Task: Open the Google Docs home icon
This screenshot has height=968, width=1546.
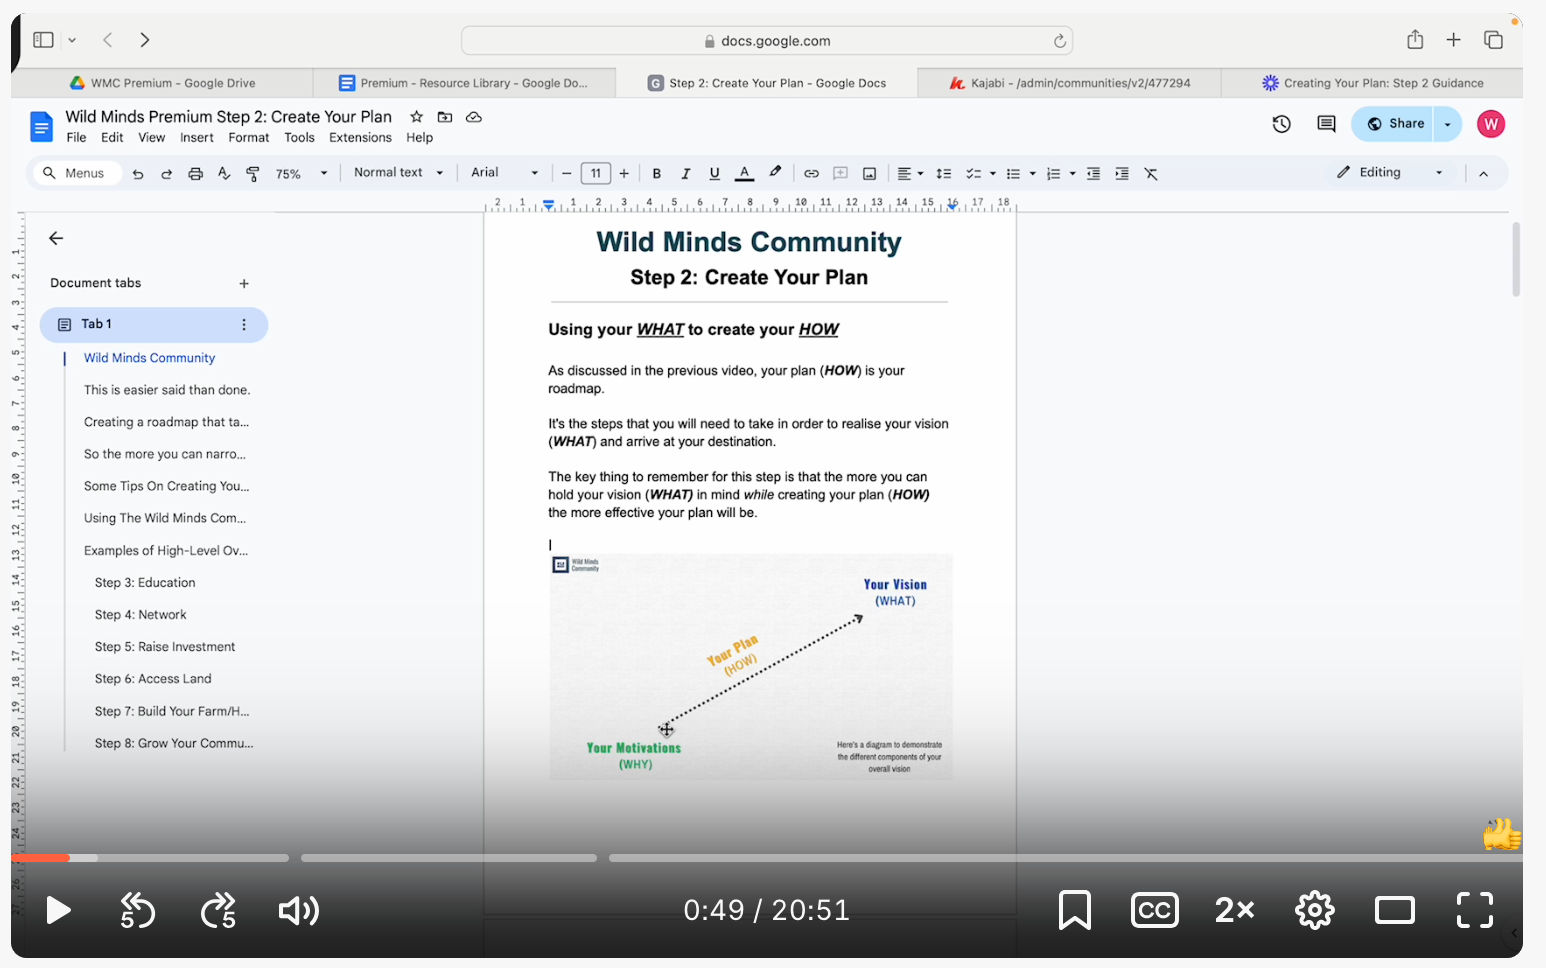Action: [42, 126]
